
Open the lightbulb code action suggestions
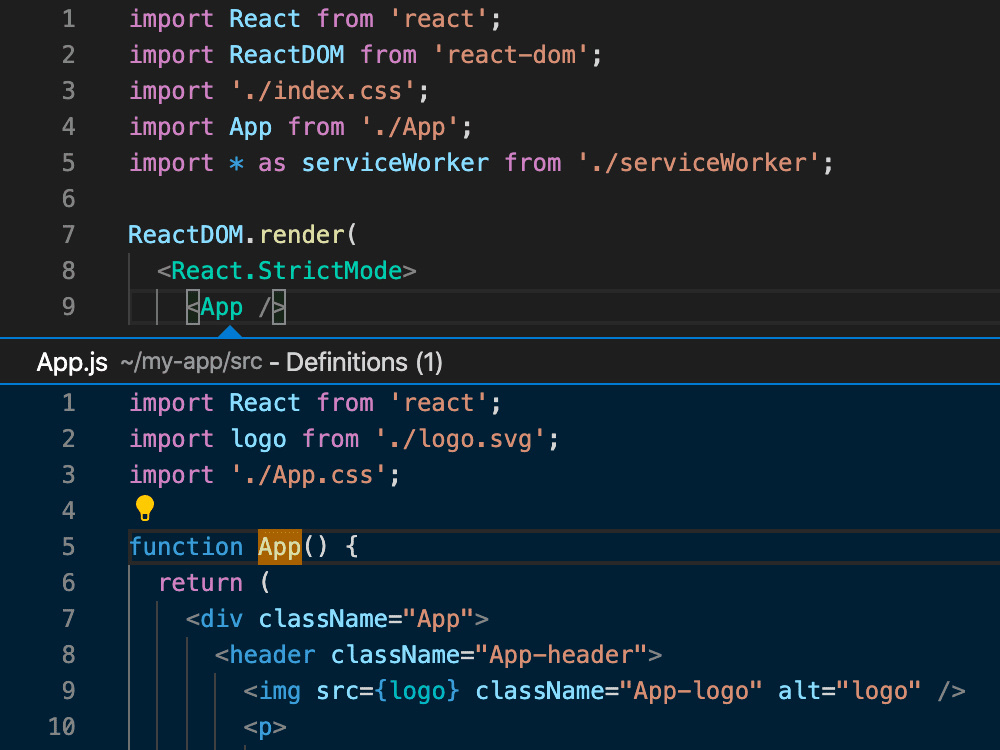145,510
